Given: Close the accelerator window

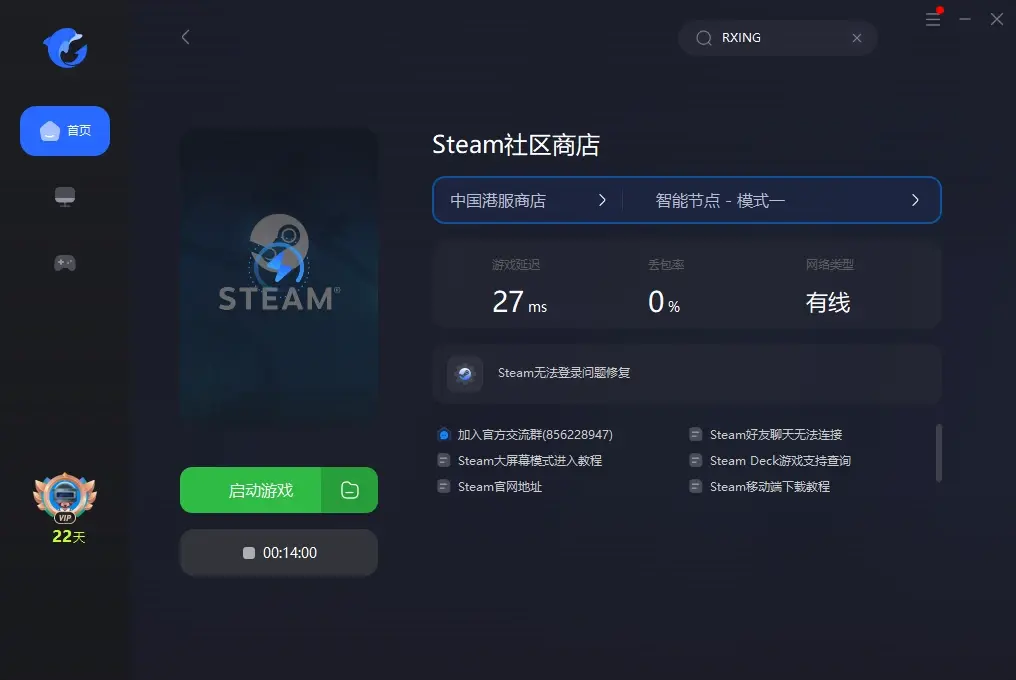Looking at the screenshot, I should (x=997, y=19).
